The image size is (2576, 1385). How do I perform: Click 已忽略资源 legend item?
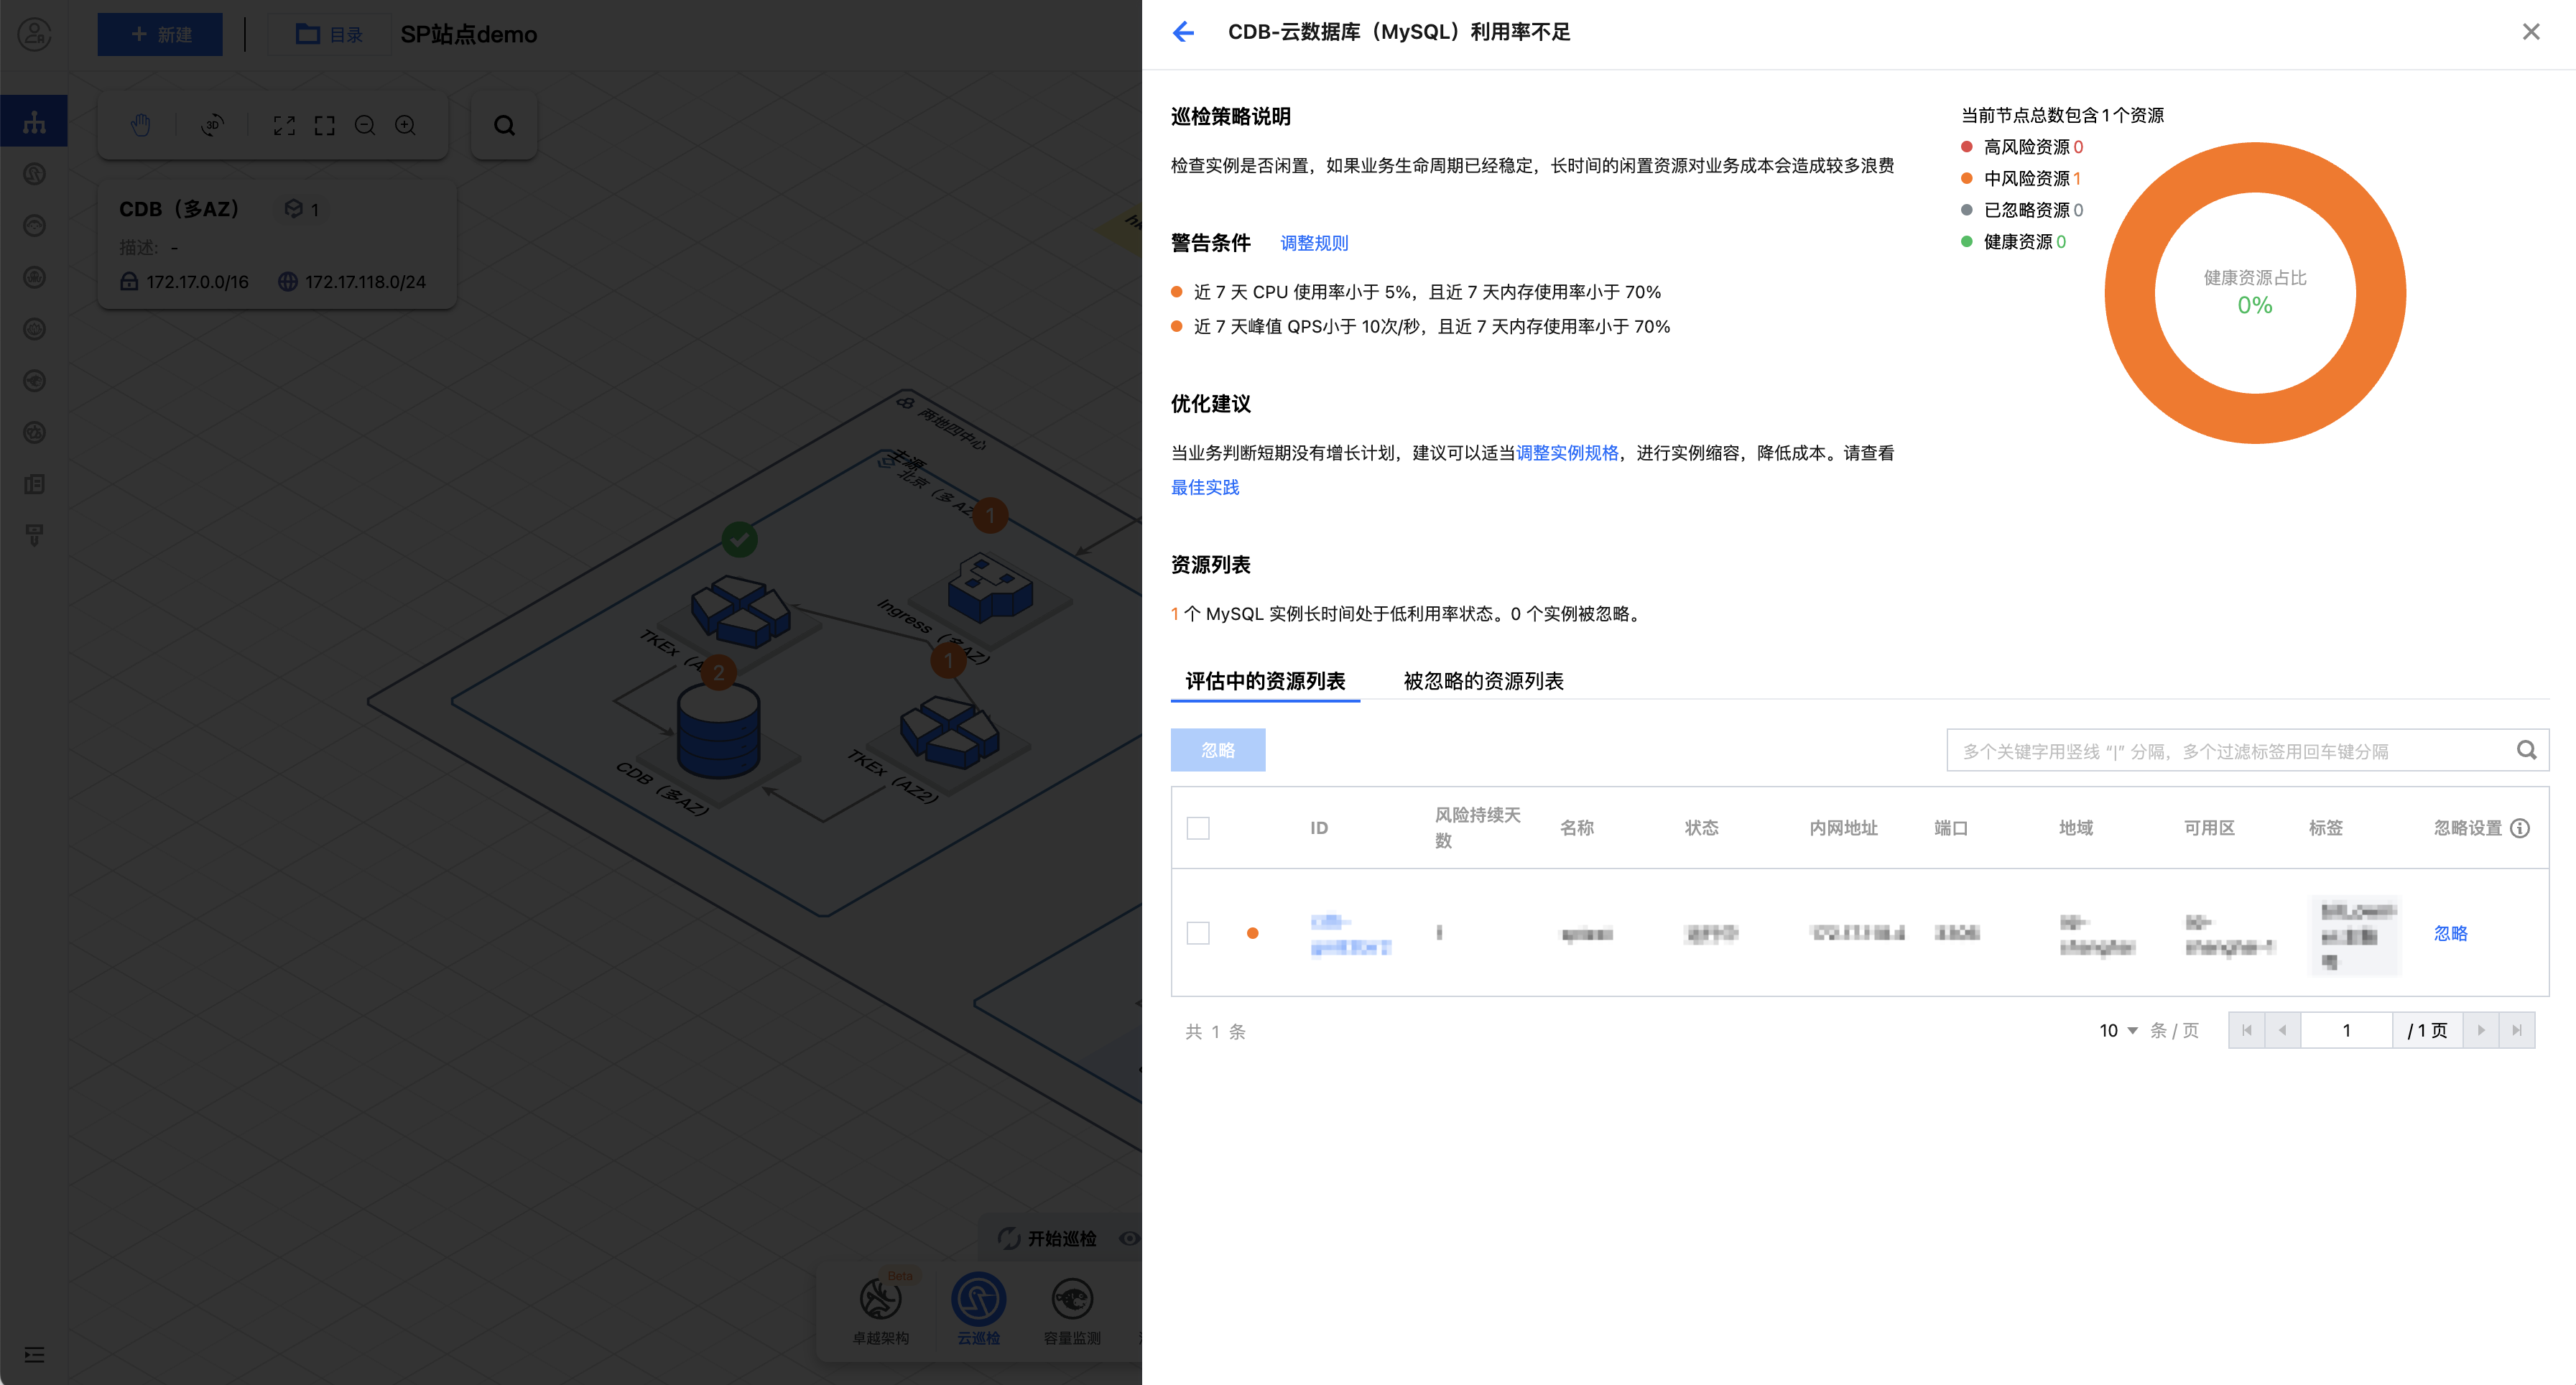click(x=2022, y=210)
